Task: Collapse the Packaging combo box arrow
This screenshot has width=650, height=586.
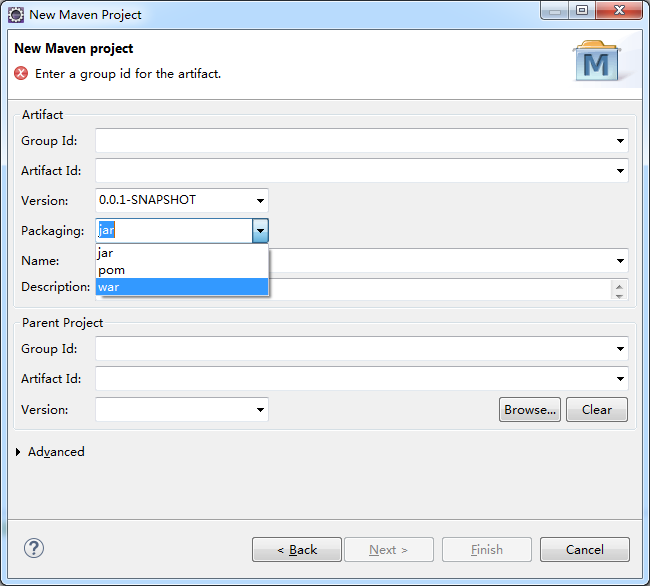Action: click(x=260, y=231)
